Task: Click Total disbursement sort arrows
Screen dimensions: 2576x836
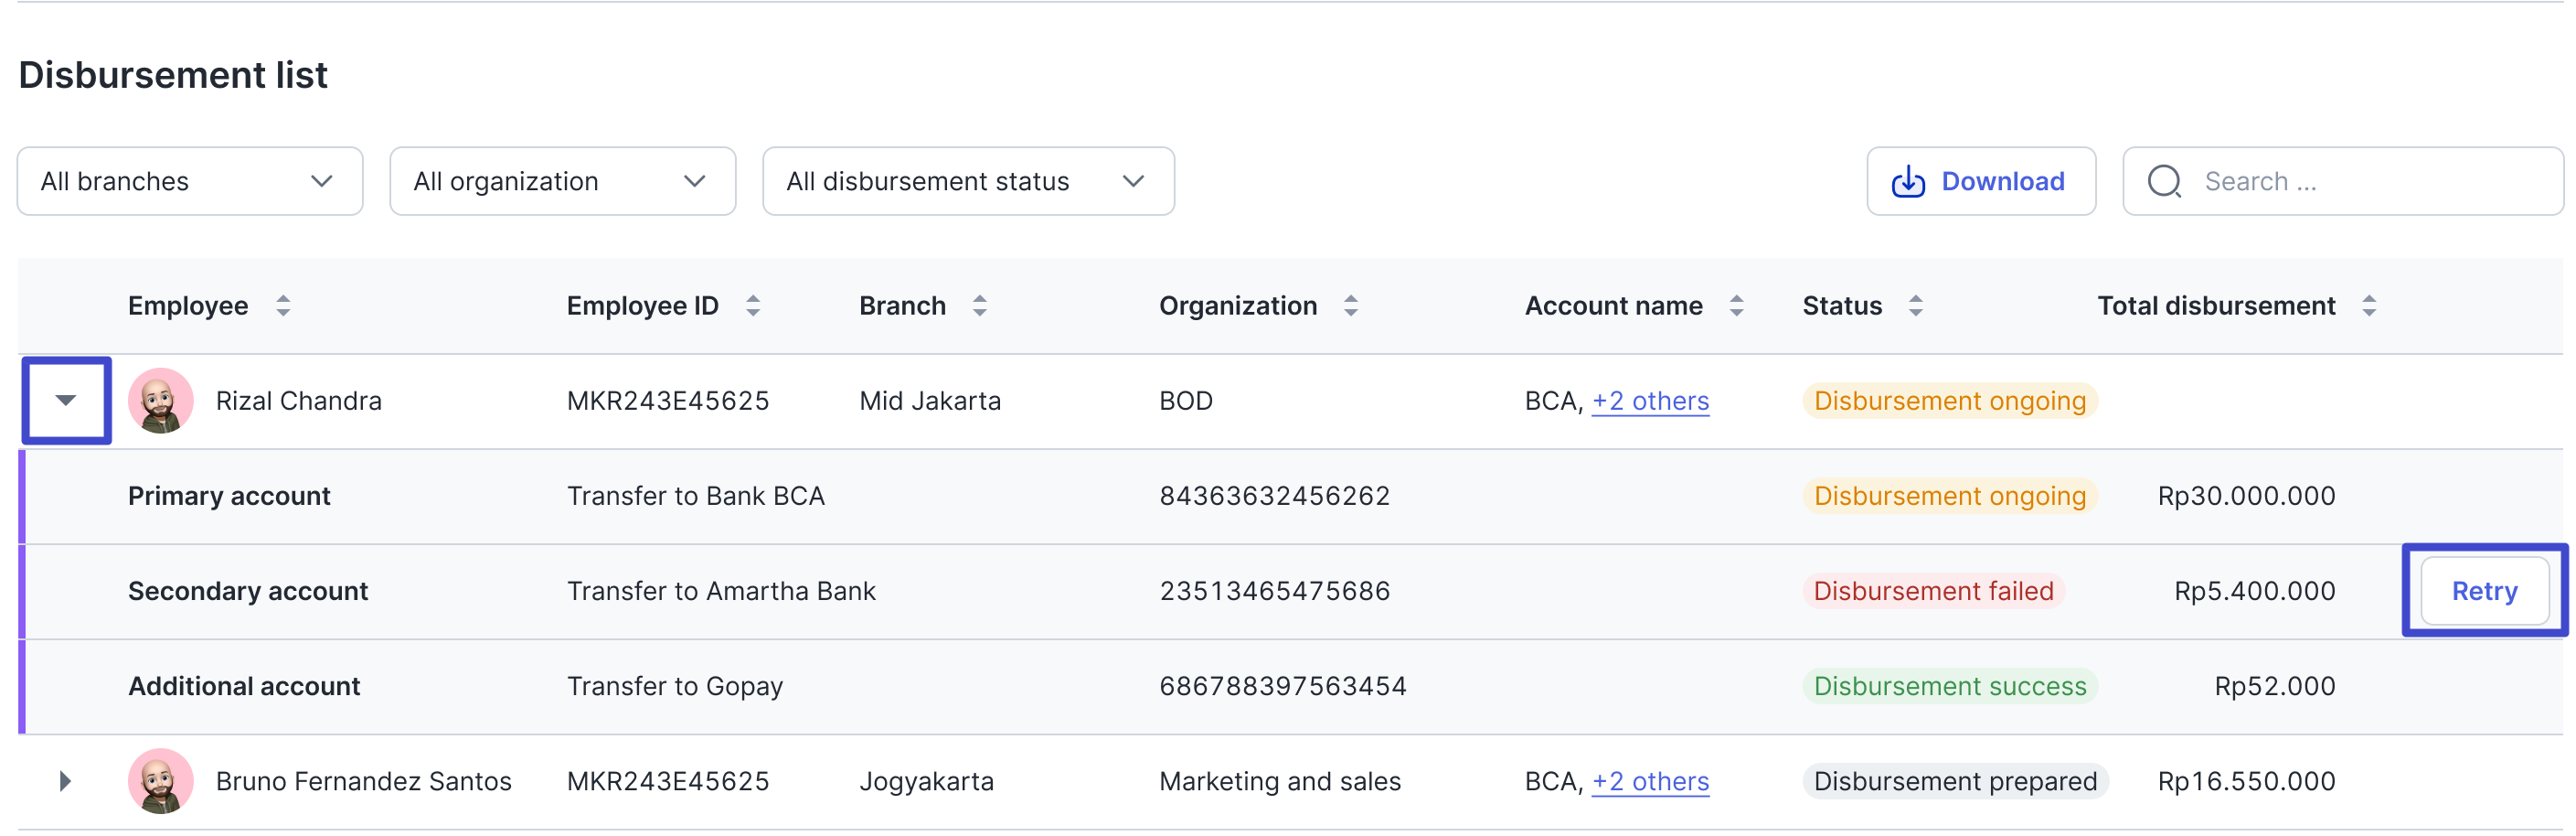Action: pyautogui.click(x=2368, y=306)
